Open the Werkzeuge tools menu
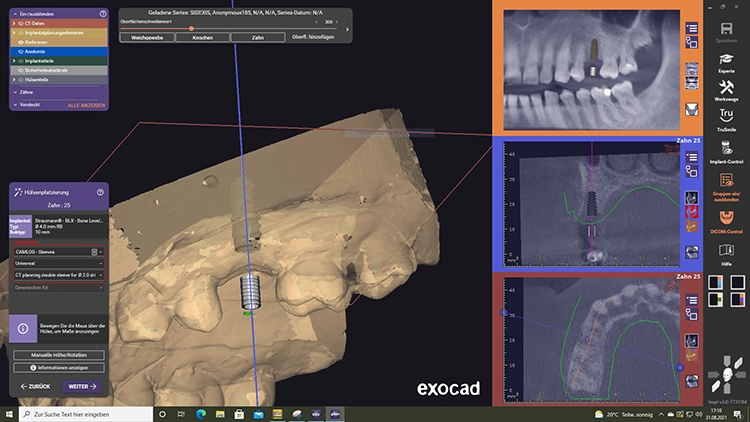The width and height of the screenshot is (750, 422). point(726,87)
